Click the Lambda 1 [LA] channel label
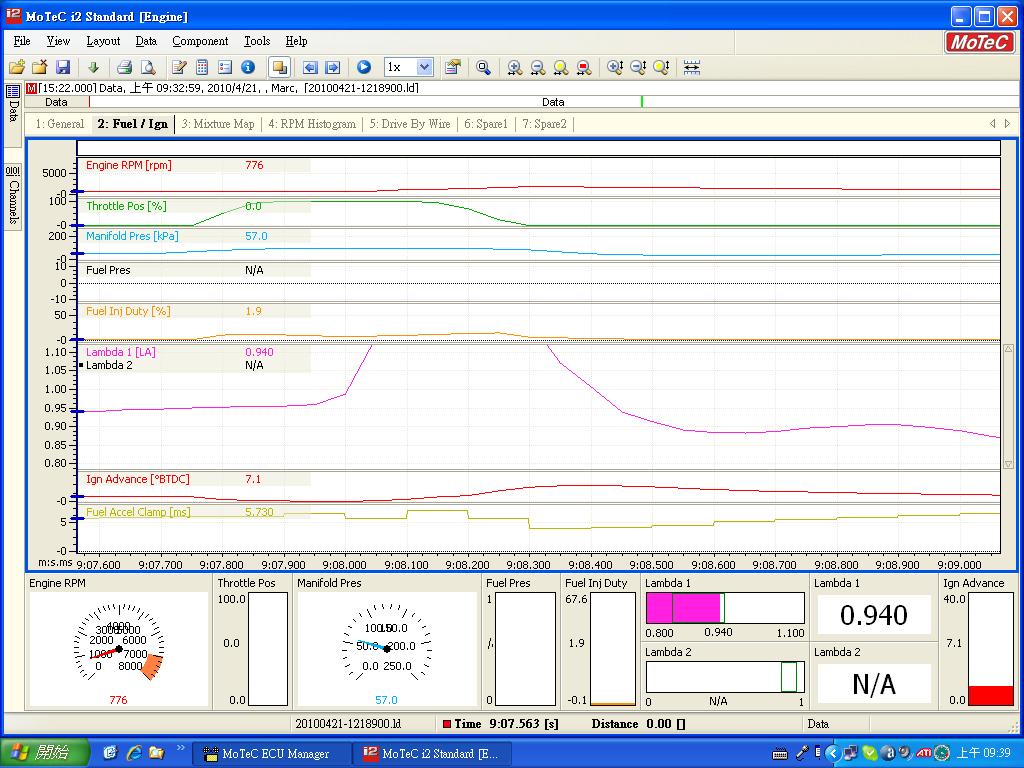 121,352
